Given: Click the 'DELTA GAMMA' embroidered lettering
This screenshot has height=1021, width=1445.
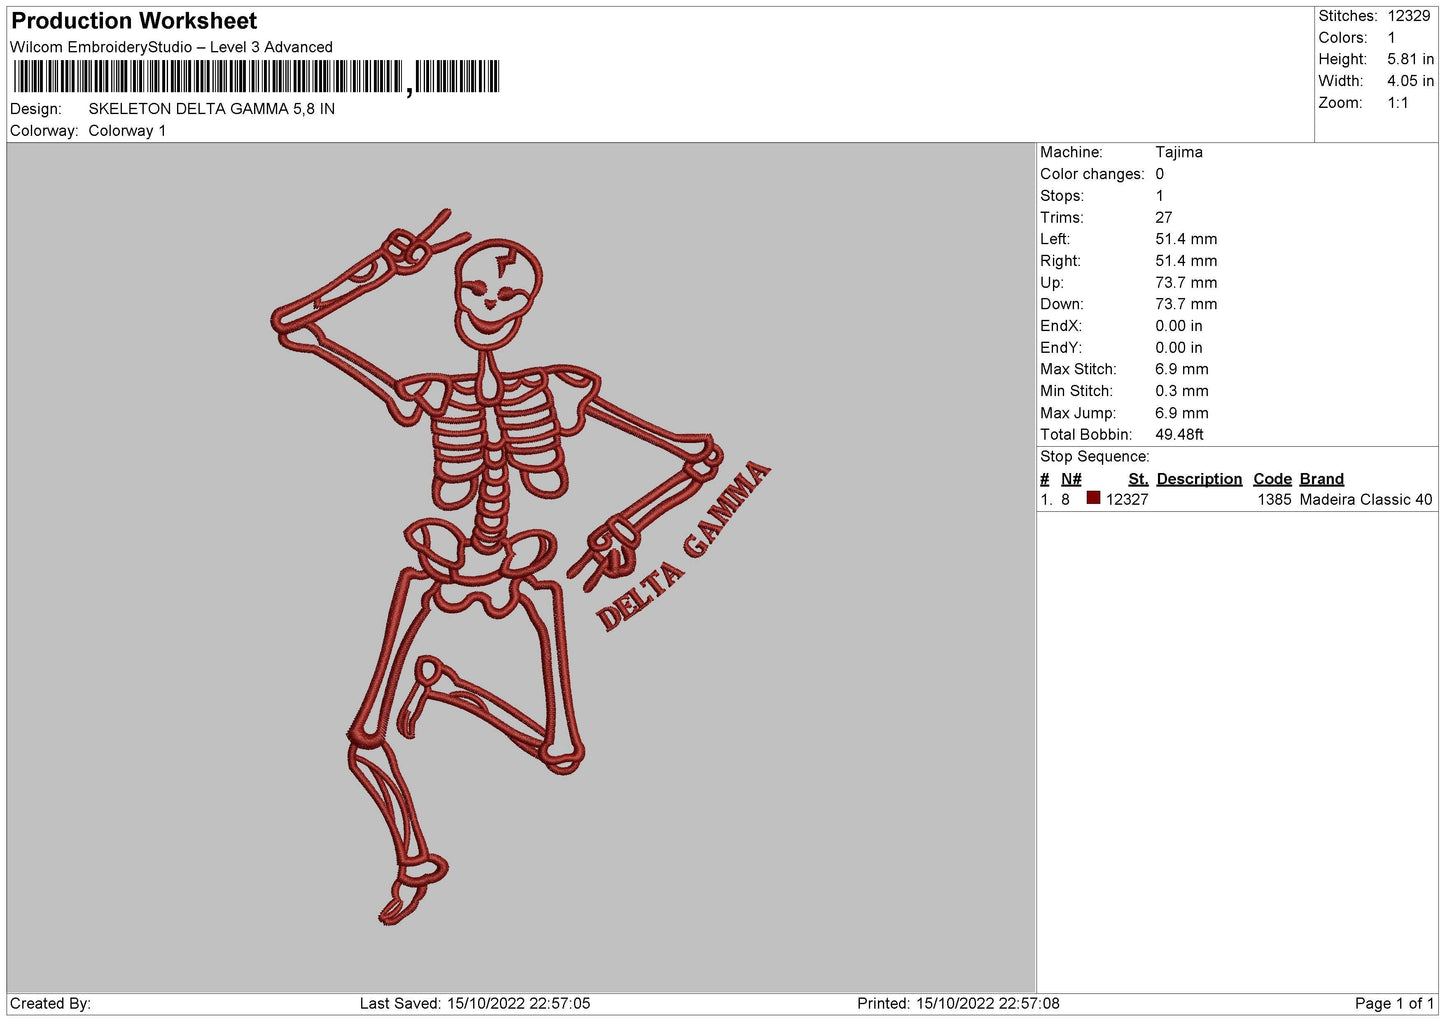Looking at the screenshot, I should 684,547.
